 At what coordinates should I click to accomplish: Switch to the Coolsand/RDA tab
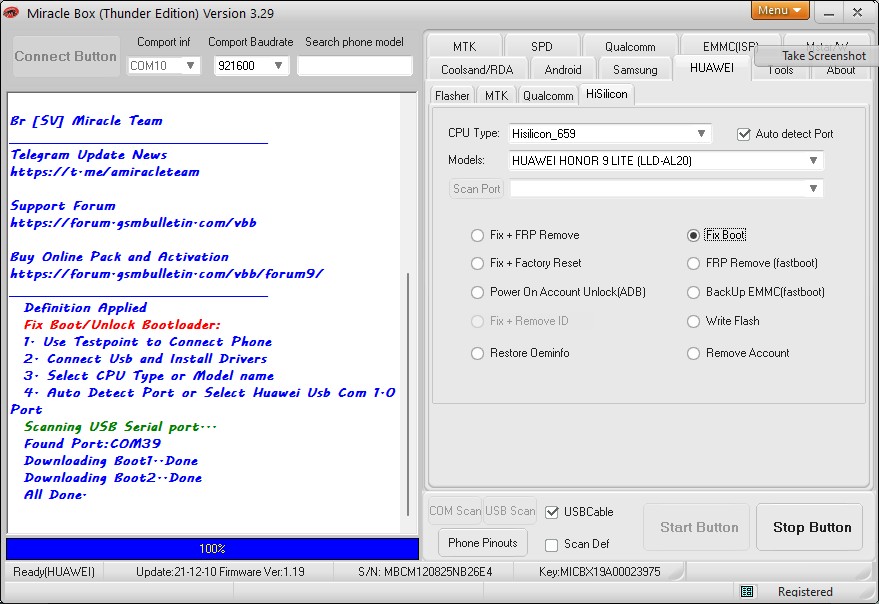(x=477, y=70)
